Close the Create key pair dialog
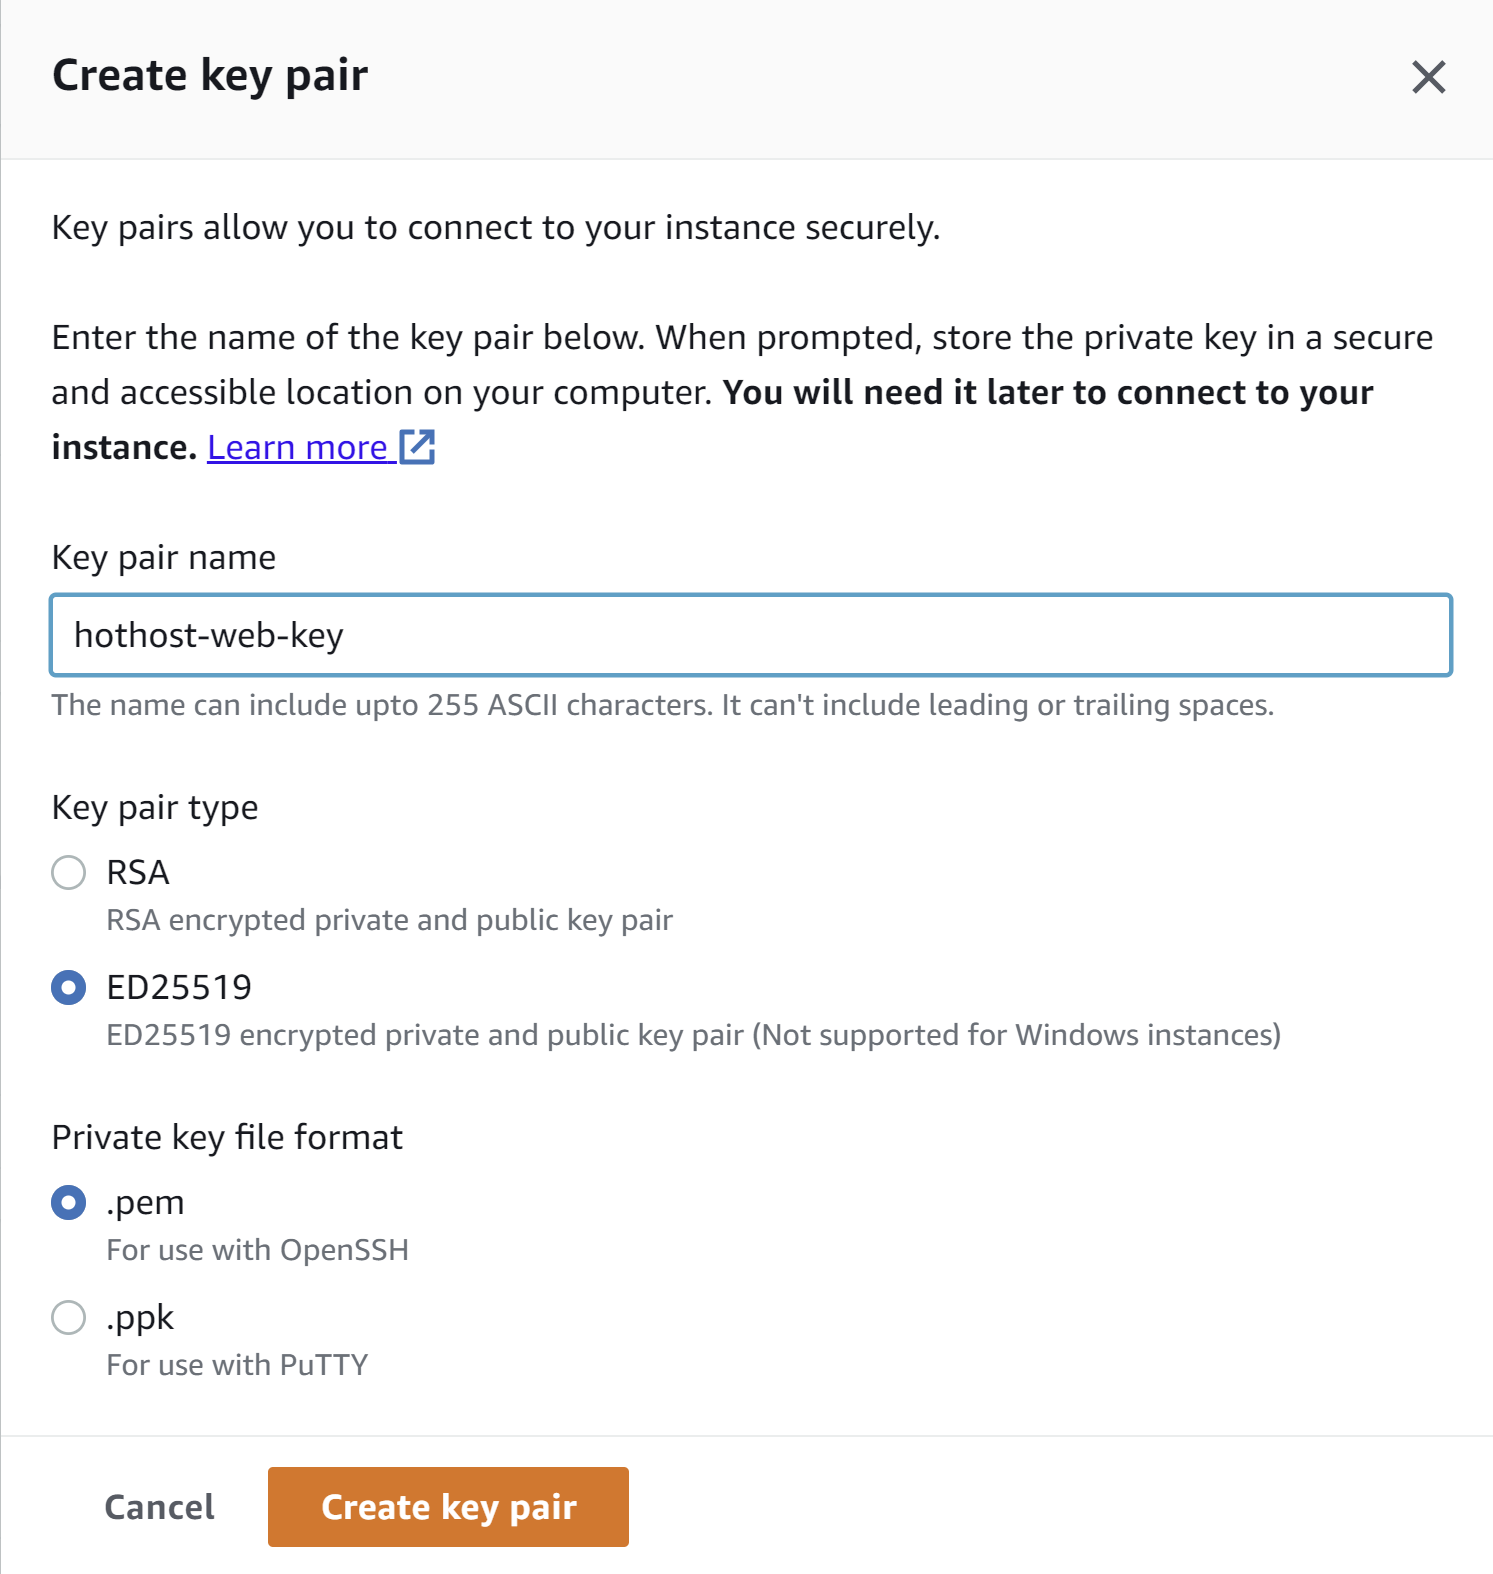The image size is (1493, 1574). (x=1428, y=77)
